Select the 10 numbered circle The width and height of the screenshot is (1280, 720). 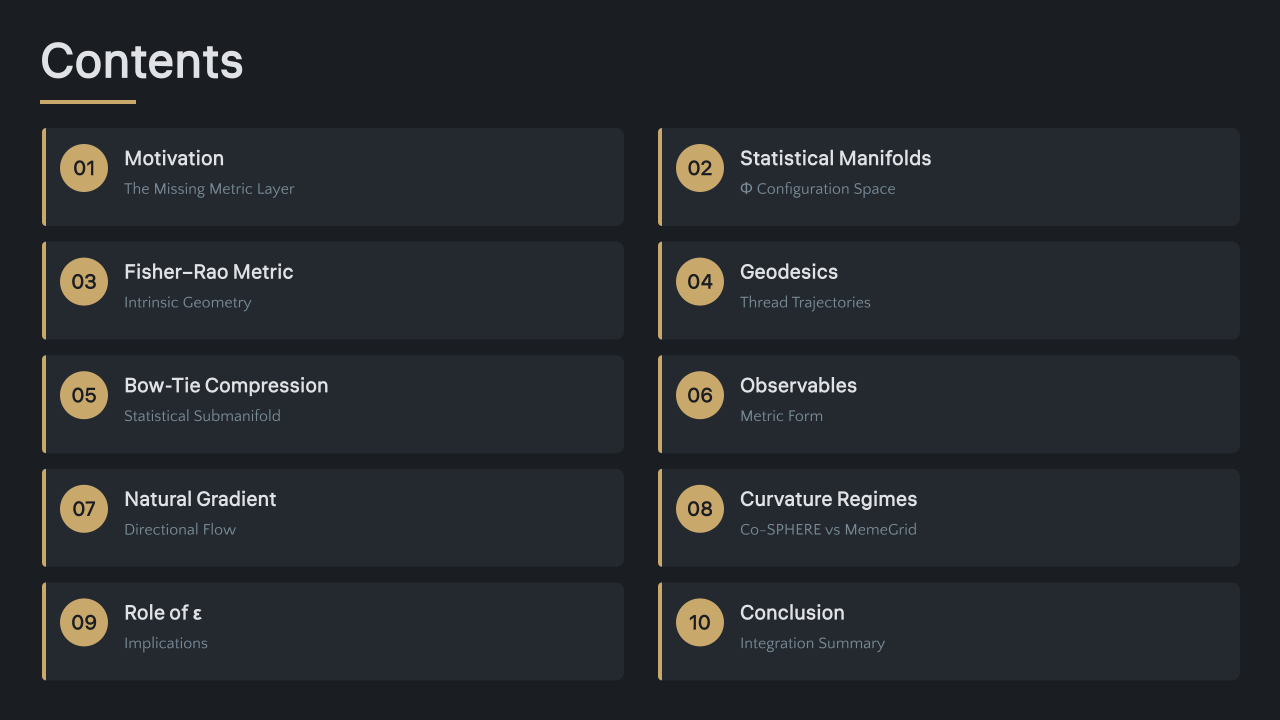click(700, 623)
